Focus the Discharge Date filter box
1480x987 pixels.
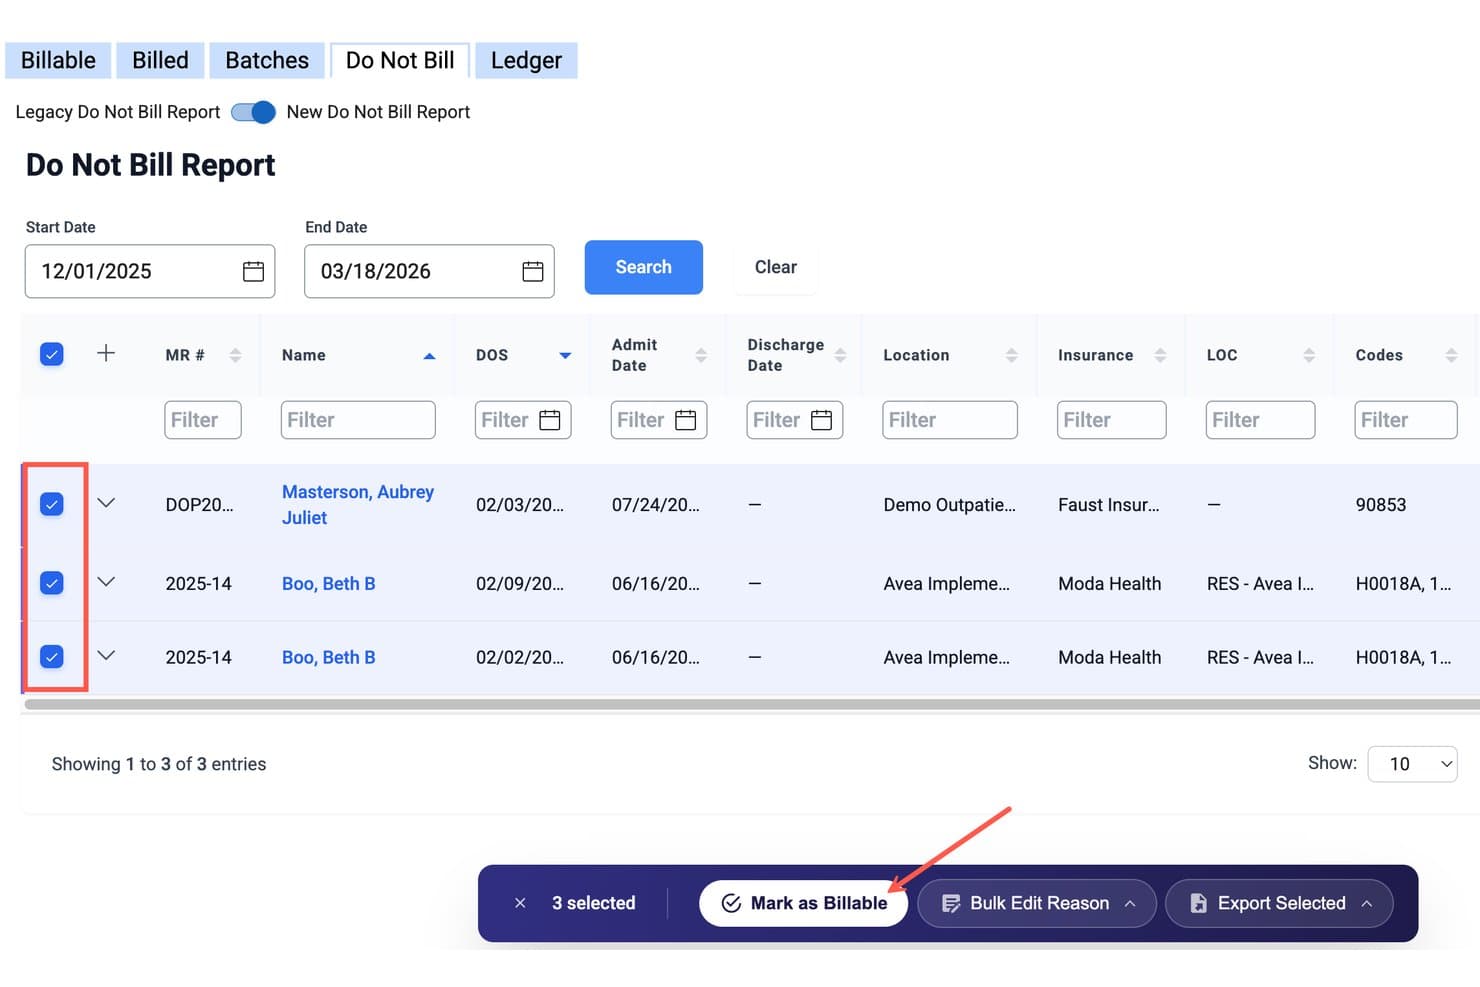click(795, 420)
